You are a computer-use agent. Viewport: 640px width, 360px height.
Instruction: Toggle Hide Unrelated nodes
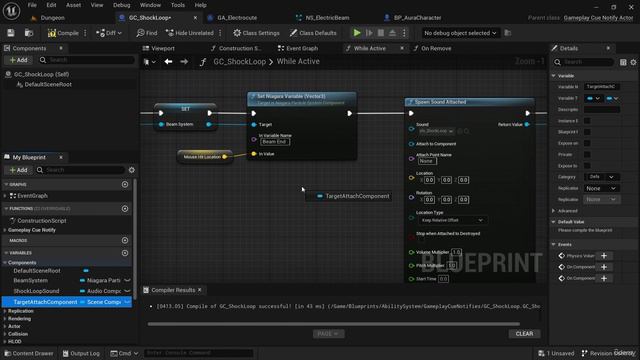coord(190,33)
